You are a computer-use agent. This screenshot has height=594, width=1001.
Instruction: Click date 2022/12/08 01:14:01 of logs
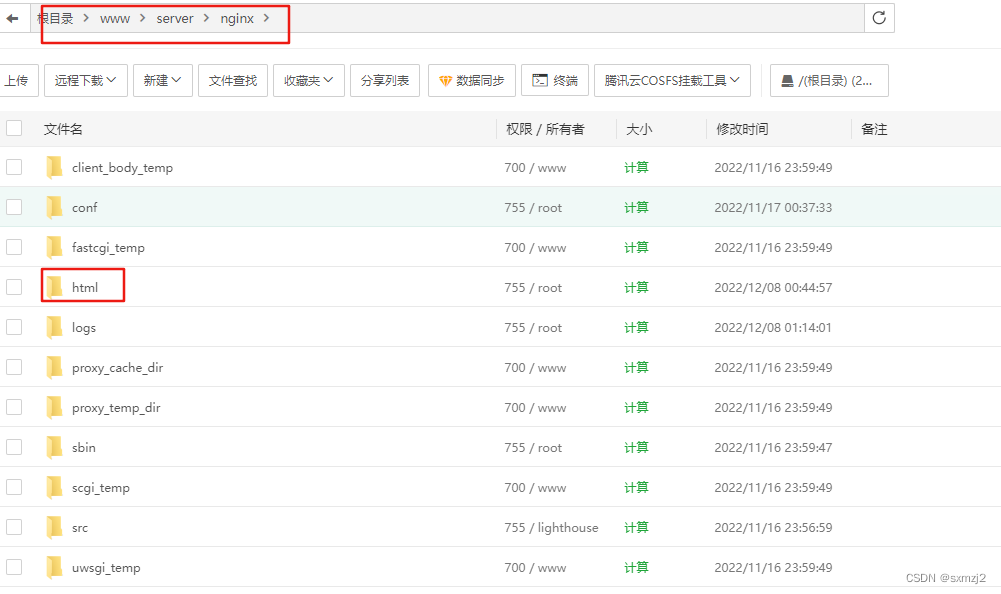pos(773,328)
